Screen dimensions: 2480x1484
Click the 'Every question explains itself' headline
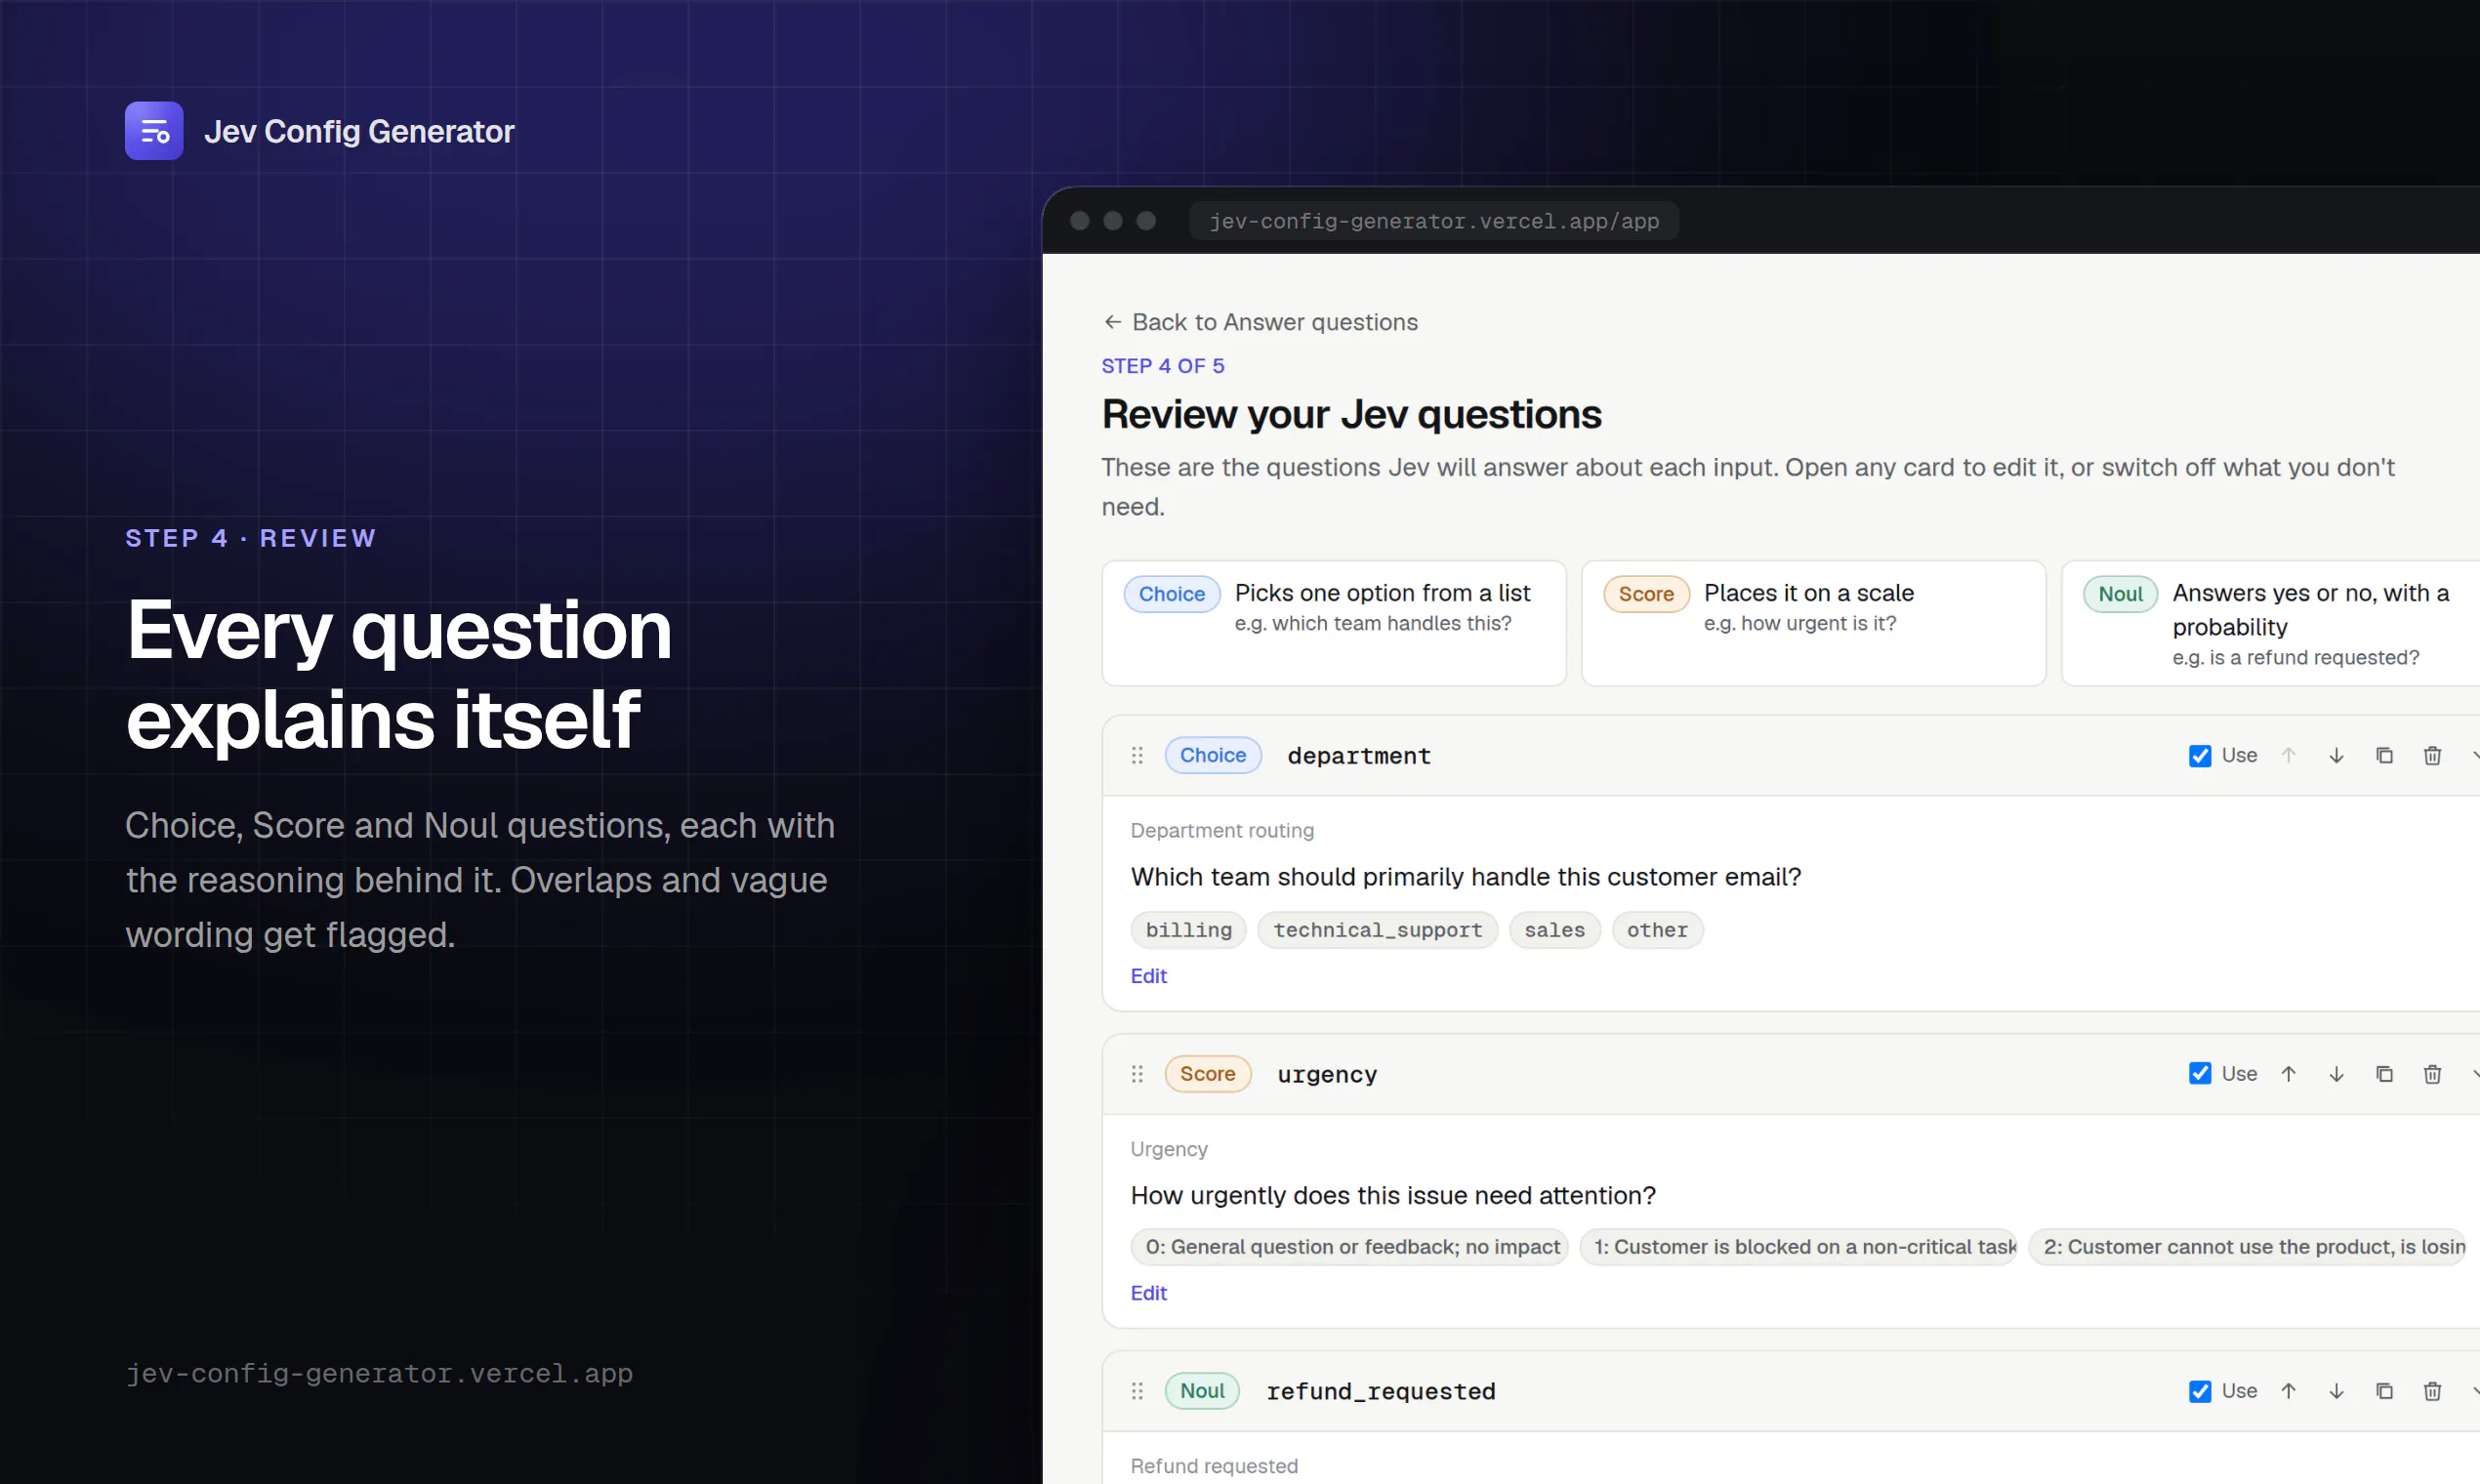[x=399, y=674]
